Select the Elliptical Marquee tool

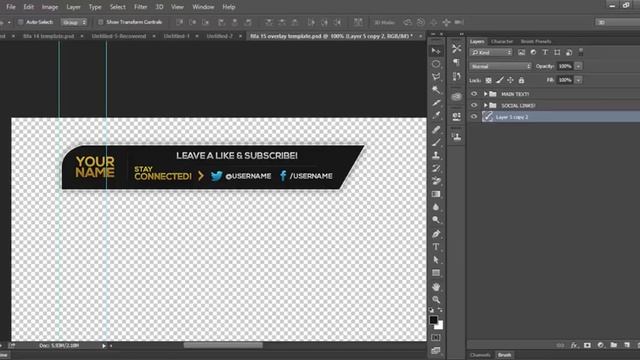436,64
